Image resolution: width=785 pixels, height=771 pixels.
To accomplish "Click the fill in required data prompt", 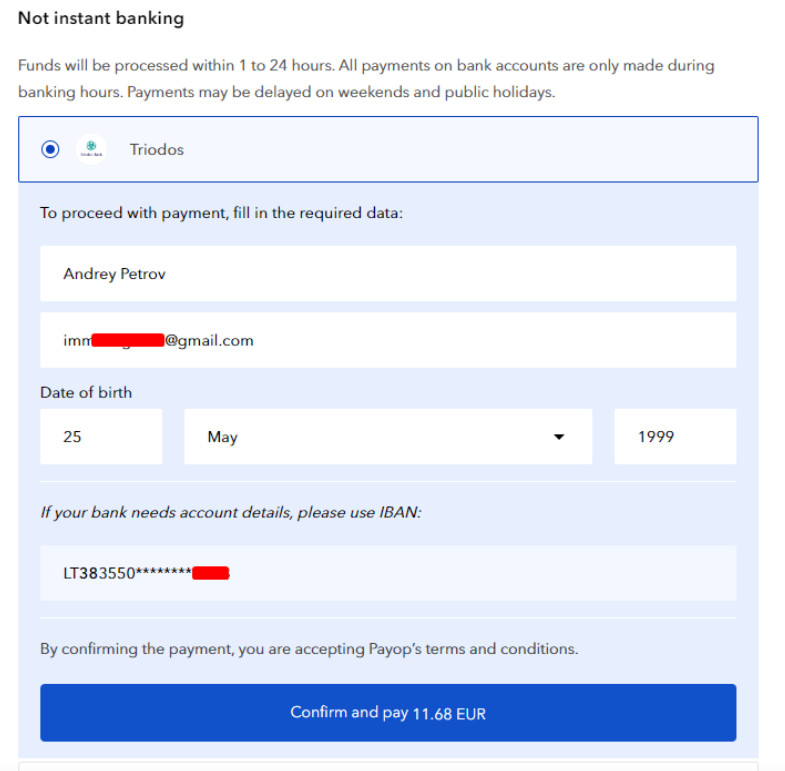I will (221, 213).
